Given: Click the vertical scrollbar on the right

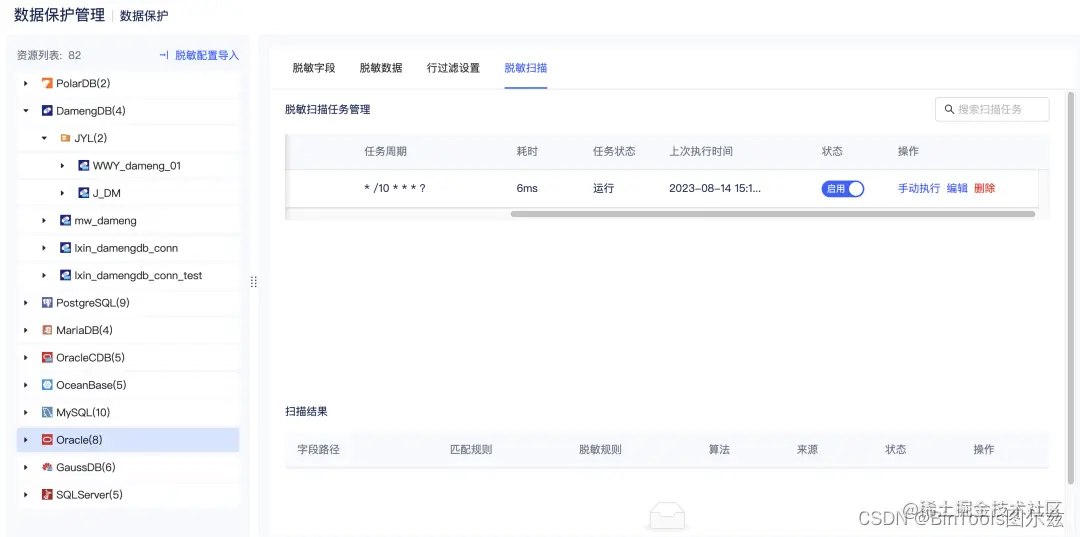Looking at the screenshot, I should (1070, 287).
